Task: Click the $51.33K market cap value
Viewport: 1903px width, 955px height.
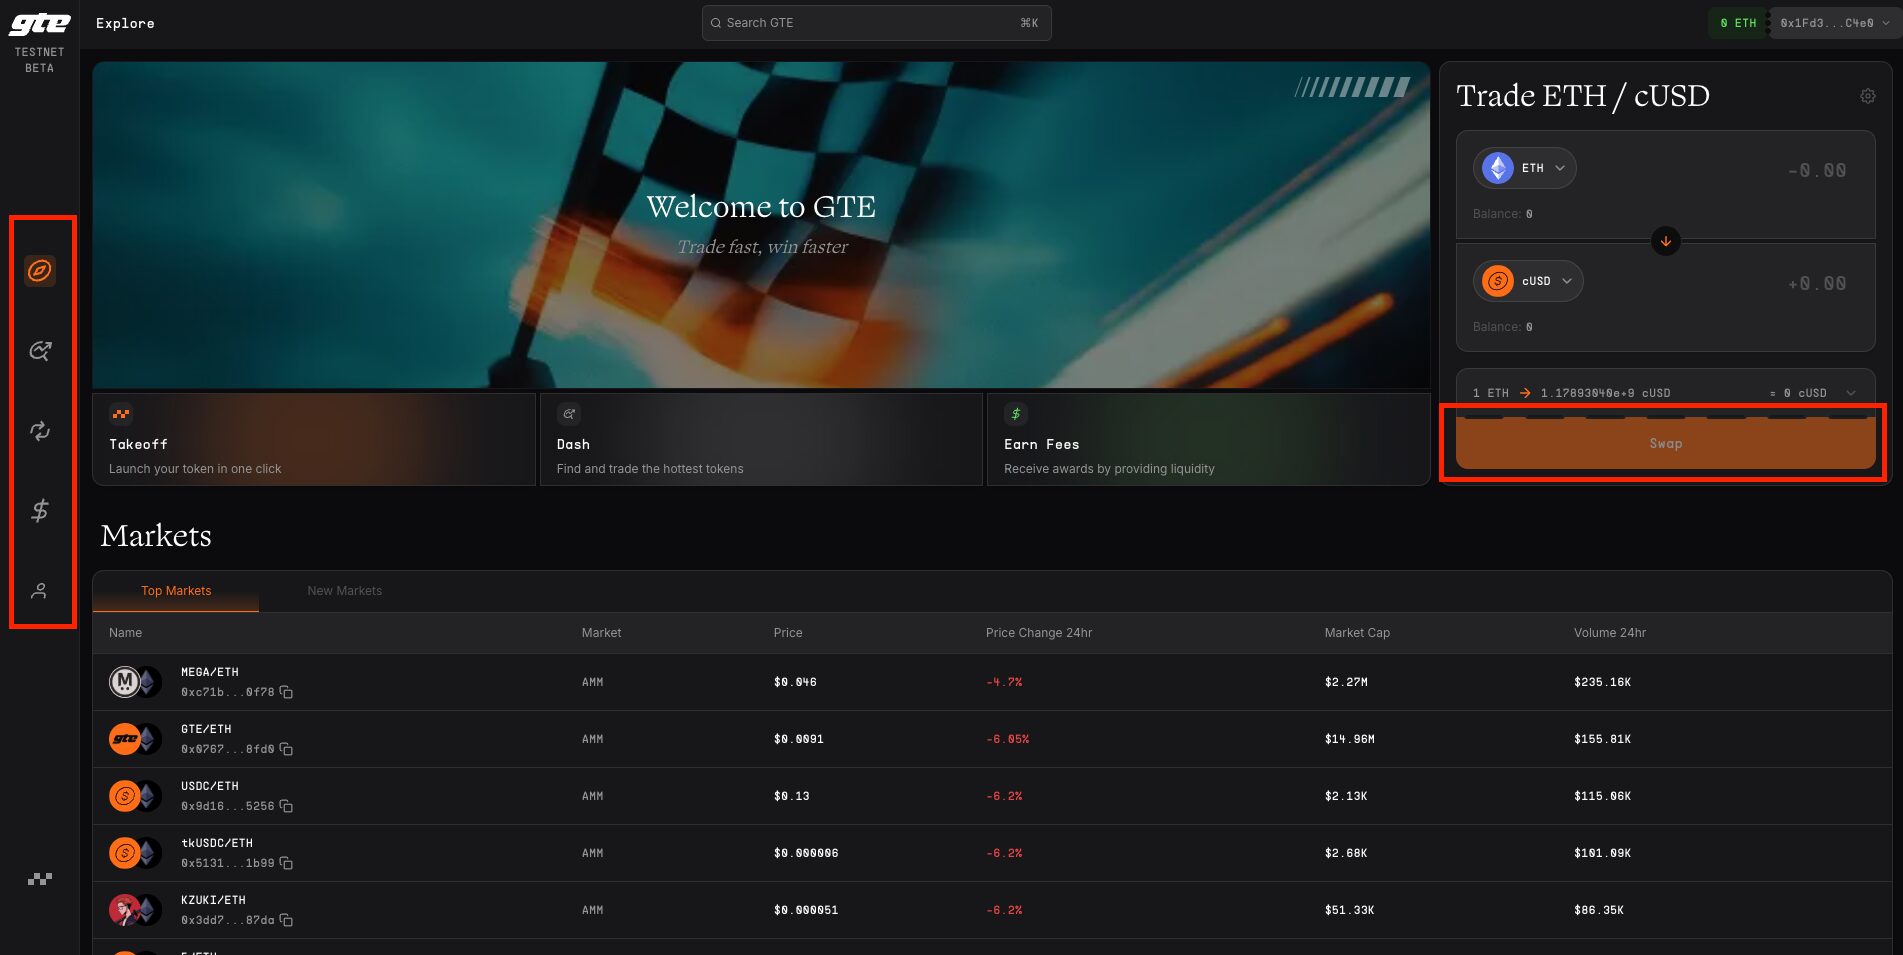Action: [1349, 910]
